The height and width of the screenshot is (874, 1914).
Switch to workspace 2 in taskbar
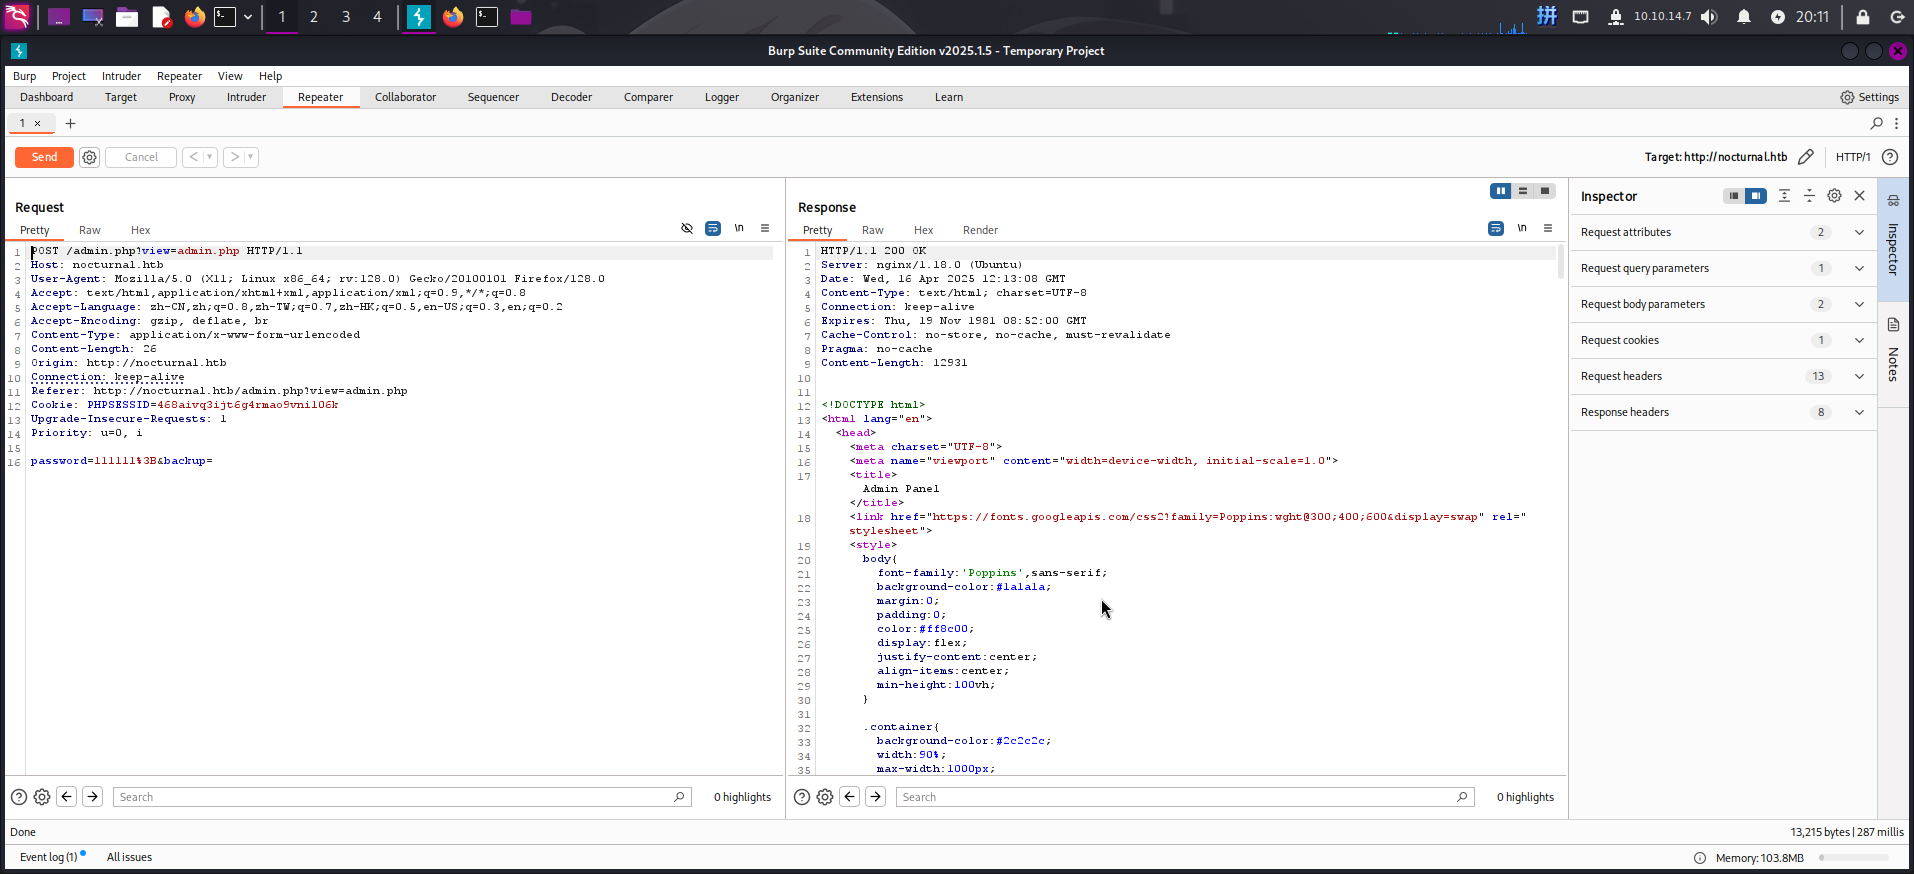coord(314,17)
